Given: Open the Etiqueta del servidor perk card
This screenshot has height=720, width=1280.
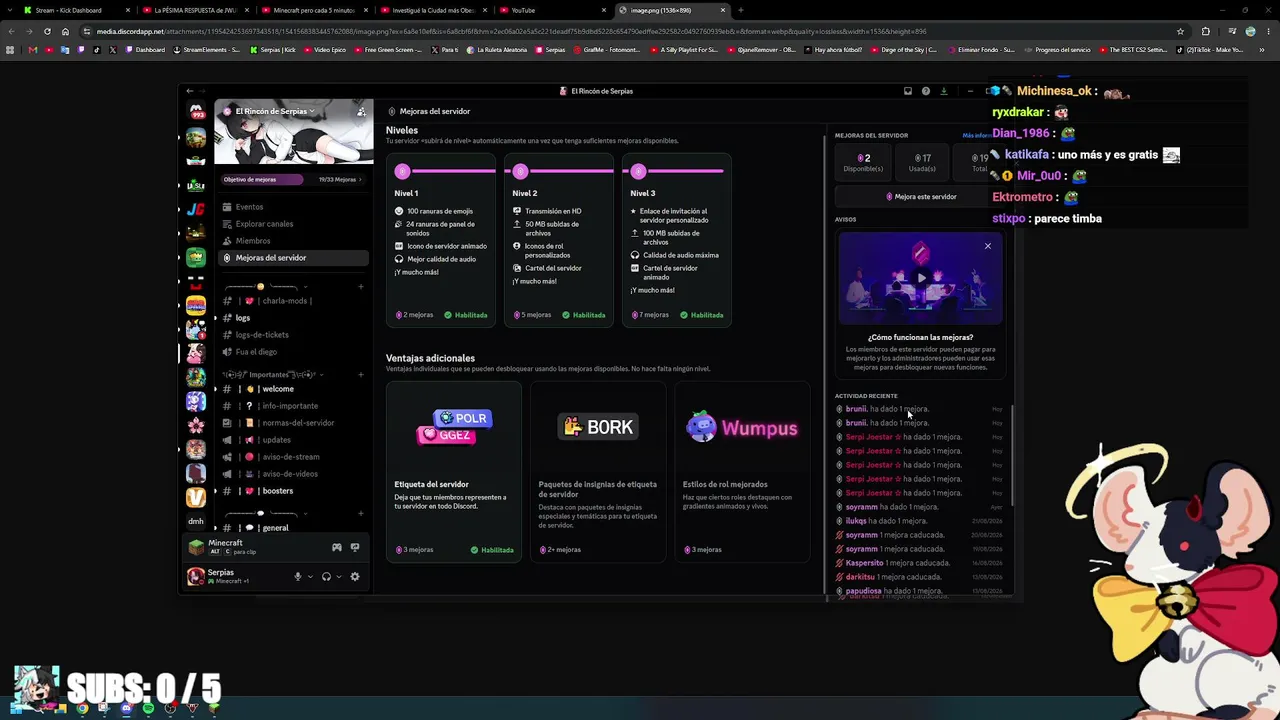Looking at the screenshot, I should [x=454, y=472].
